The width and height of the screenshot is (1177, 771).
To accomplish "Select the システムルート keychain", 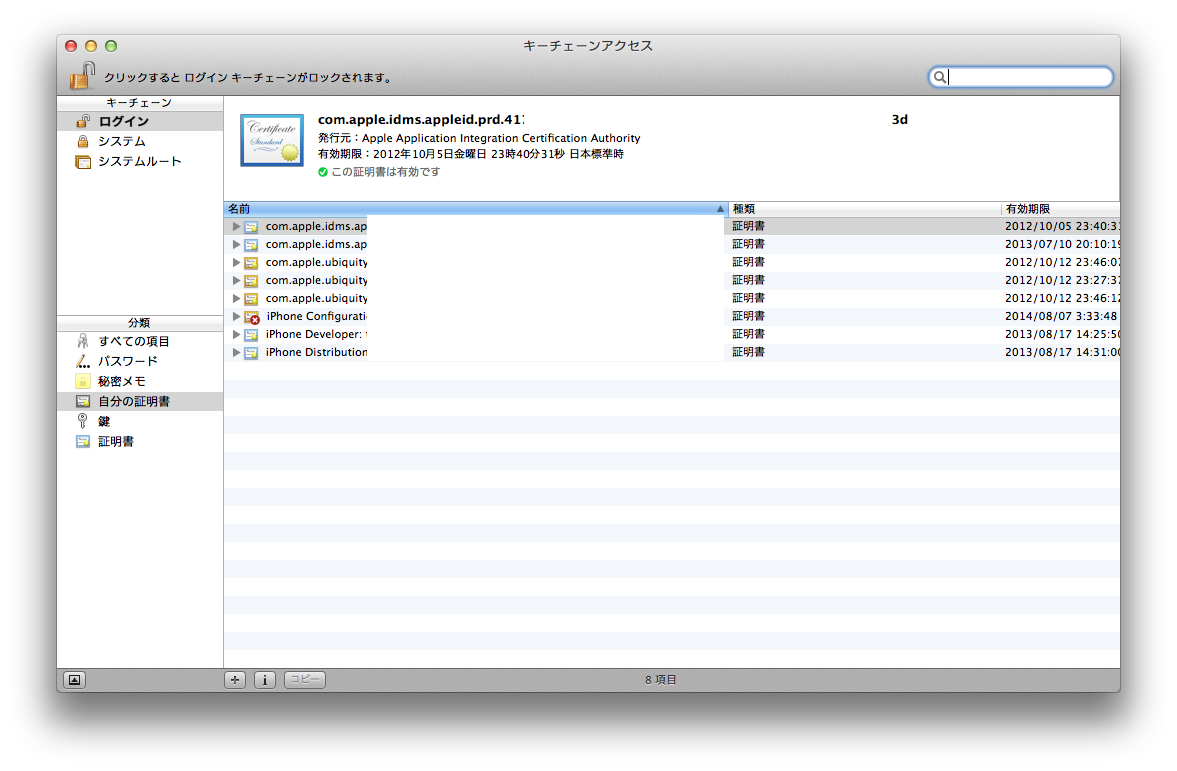I will [x=140, y=161].
